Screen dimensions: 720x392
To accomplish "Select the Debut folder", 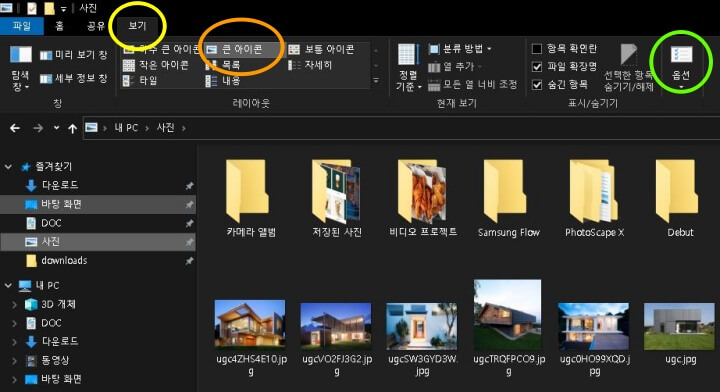I will pos(680,198).
